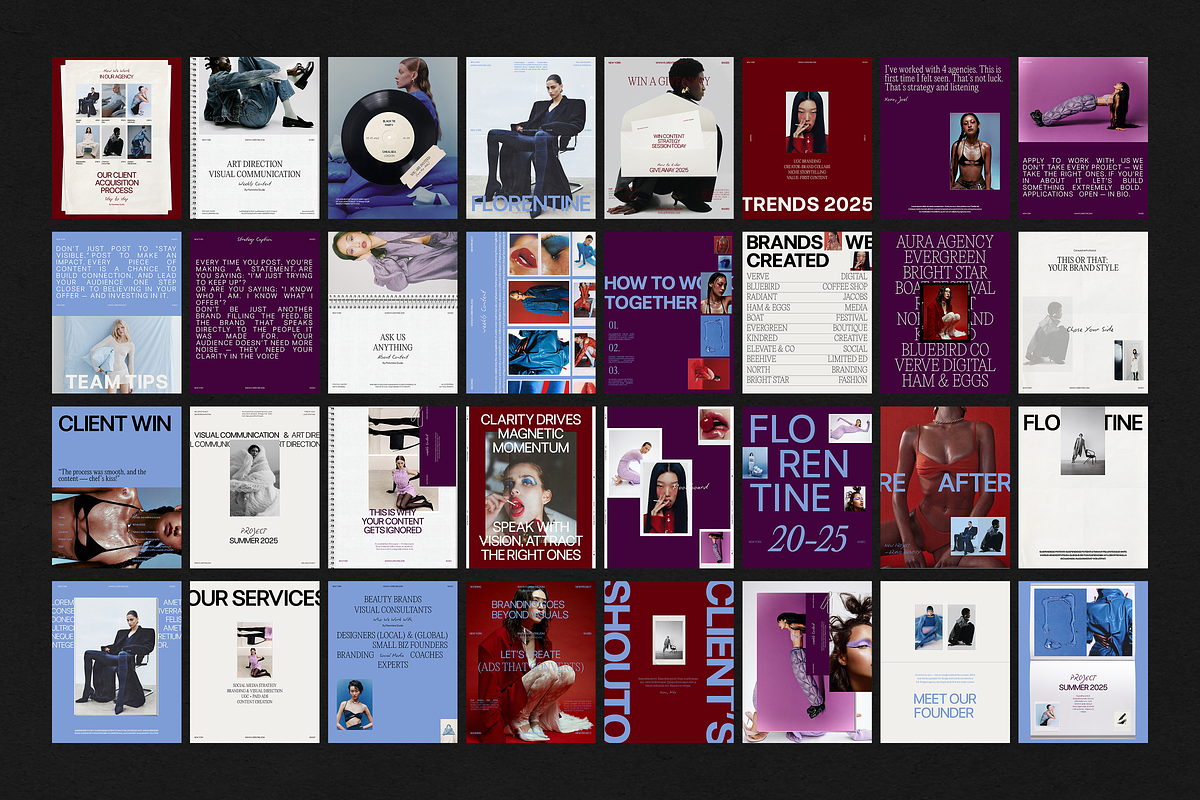
Task: Open the blue Lorem ipsum seated woman template
Action: pos(117,663)
